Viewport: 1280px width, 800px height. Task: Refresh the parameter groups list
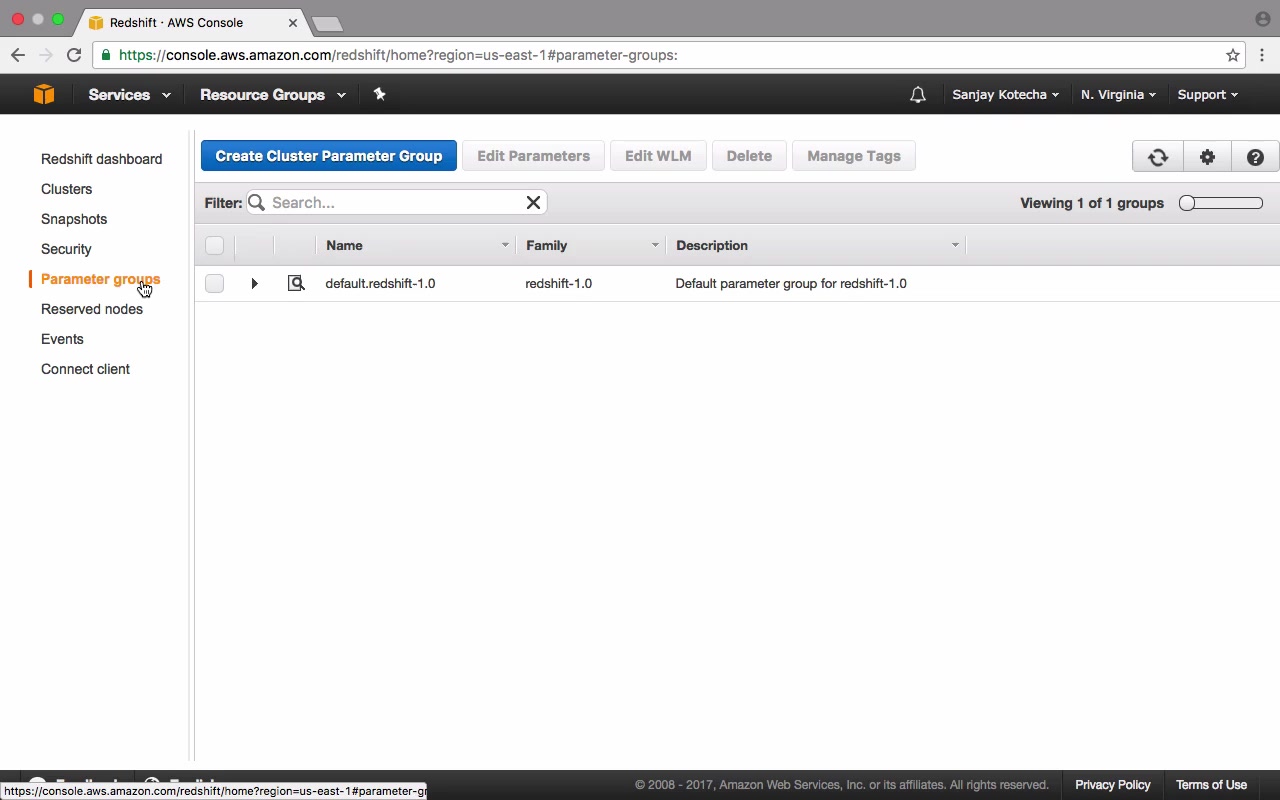tap(1158, 156)
